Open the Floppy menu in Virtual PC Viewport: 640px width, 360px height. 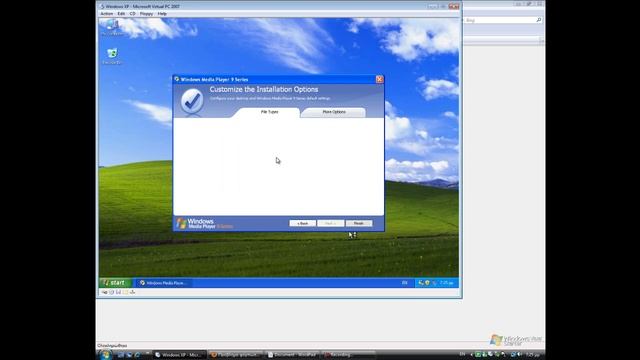point(146,14)
